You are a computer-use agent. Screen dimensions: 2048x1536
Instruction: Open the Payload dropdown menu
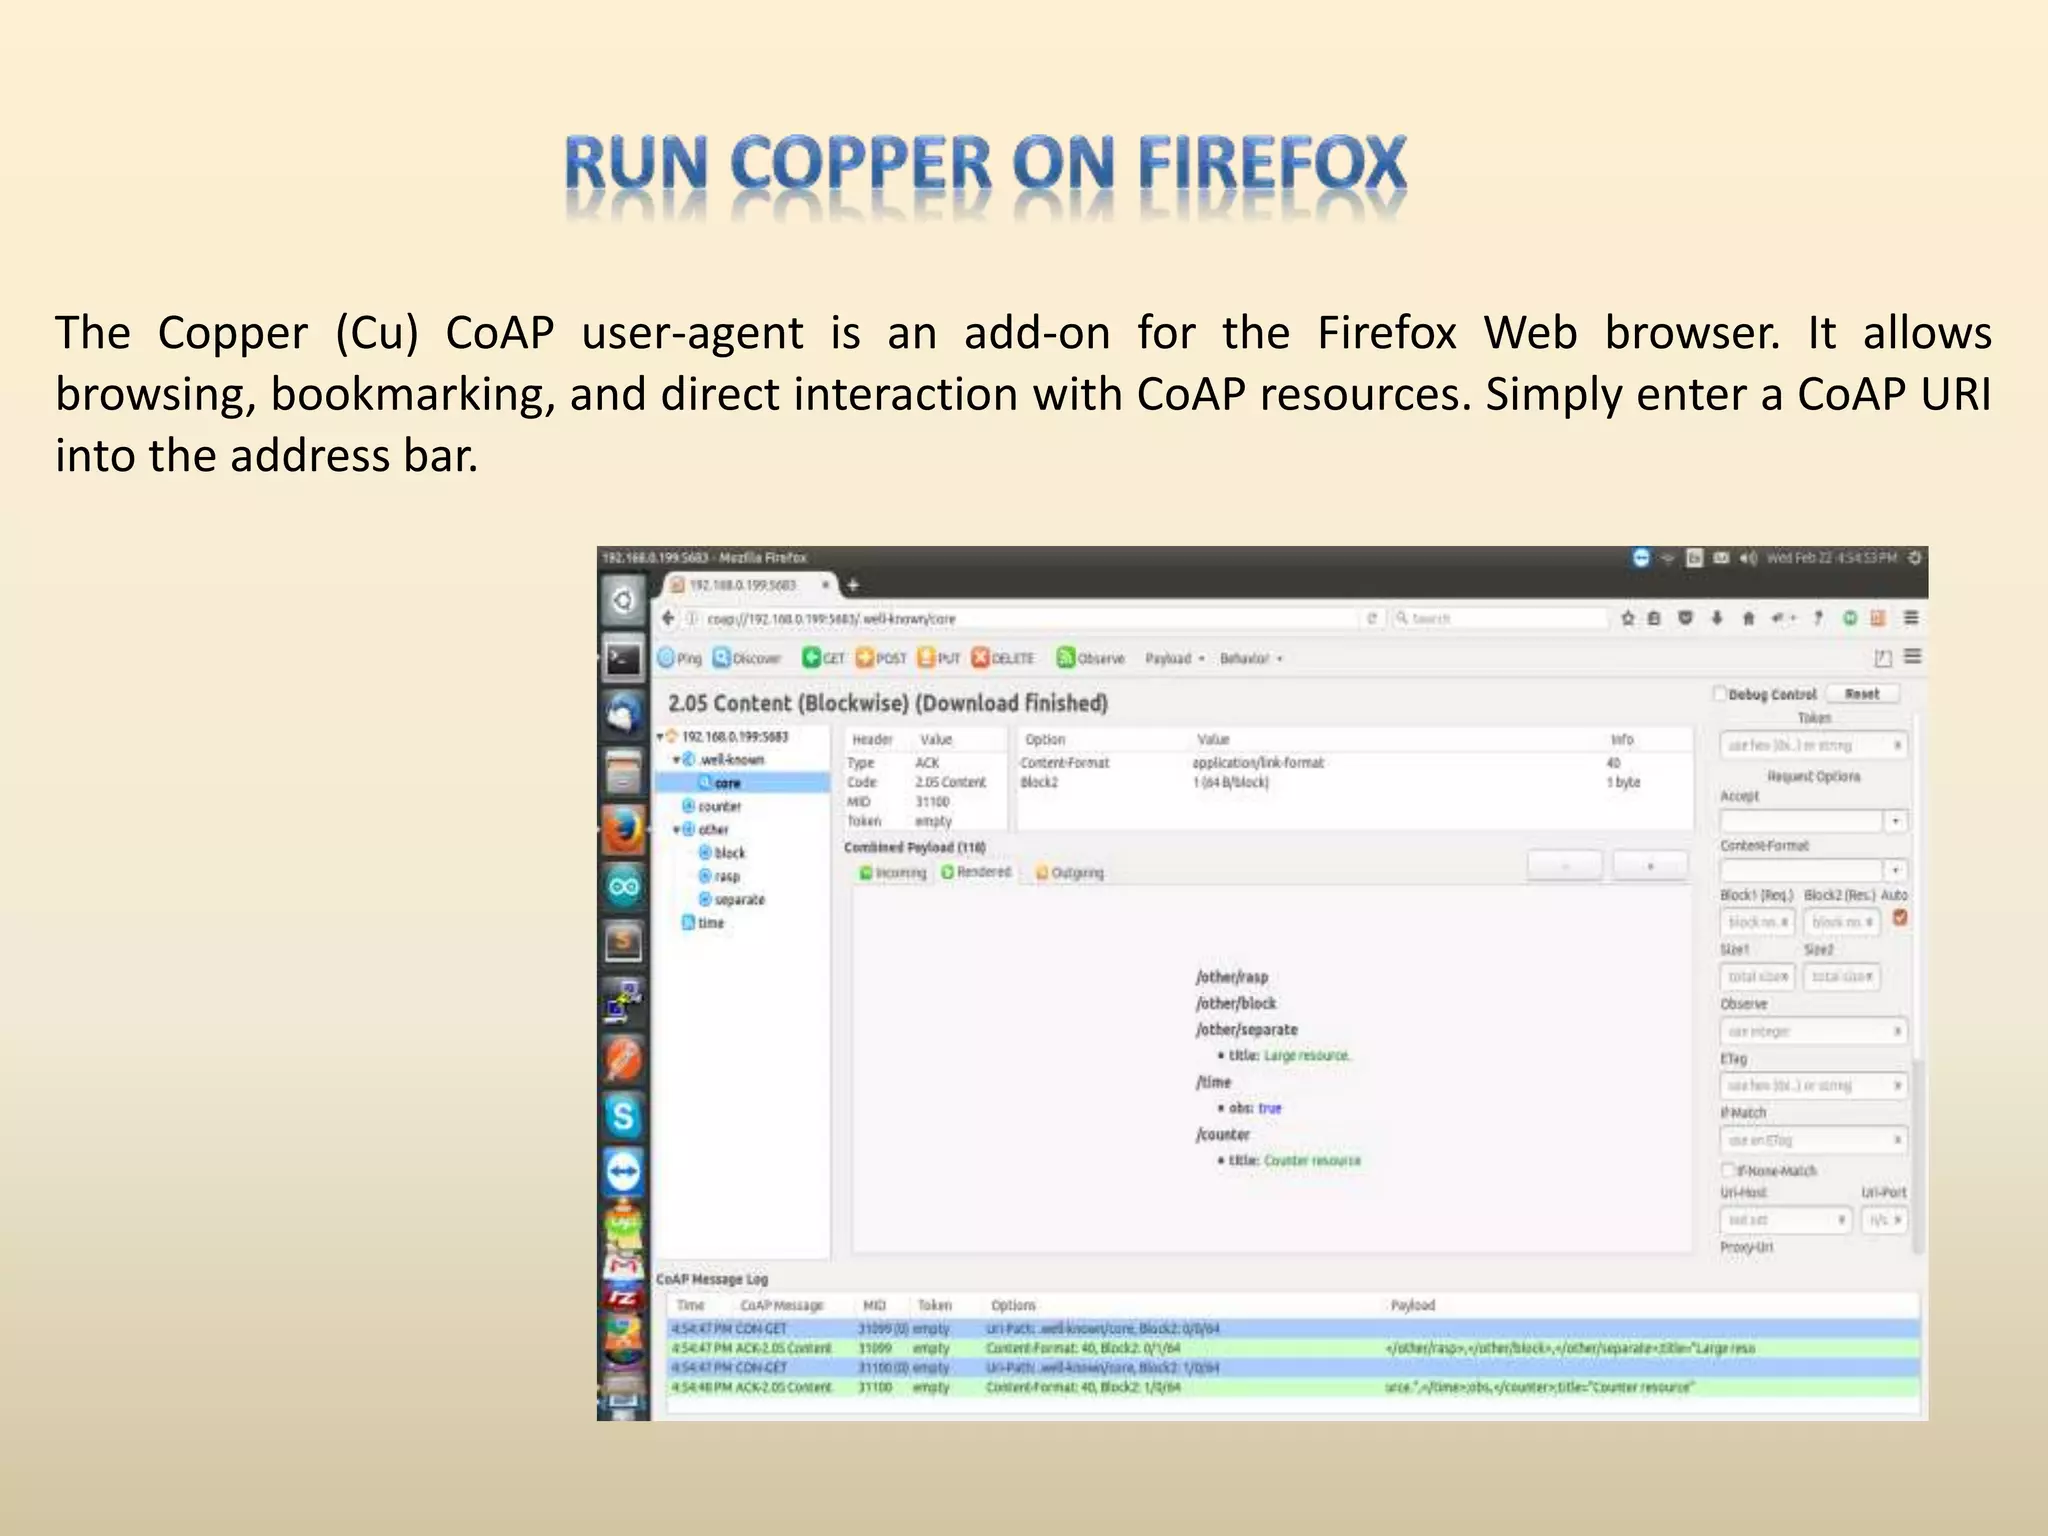1175,658
